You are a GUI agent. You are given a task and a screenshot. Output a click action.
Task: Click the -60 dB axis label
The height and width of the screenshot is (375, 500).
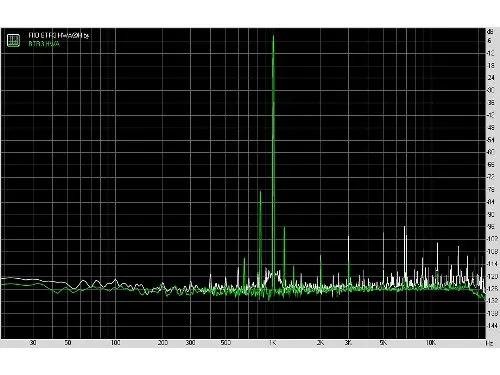click(x=491, y=152)
